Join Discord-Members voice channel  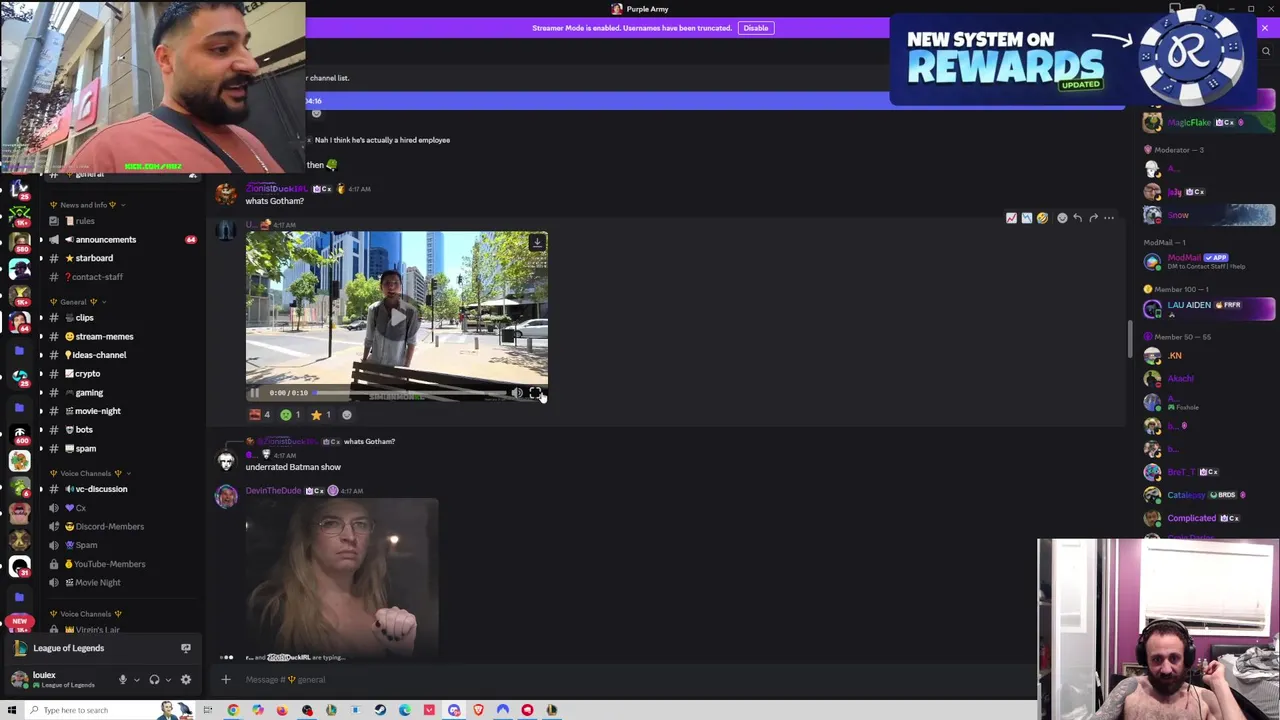click(x=120, y=527)
